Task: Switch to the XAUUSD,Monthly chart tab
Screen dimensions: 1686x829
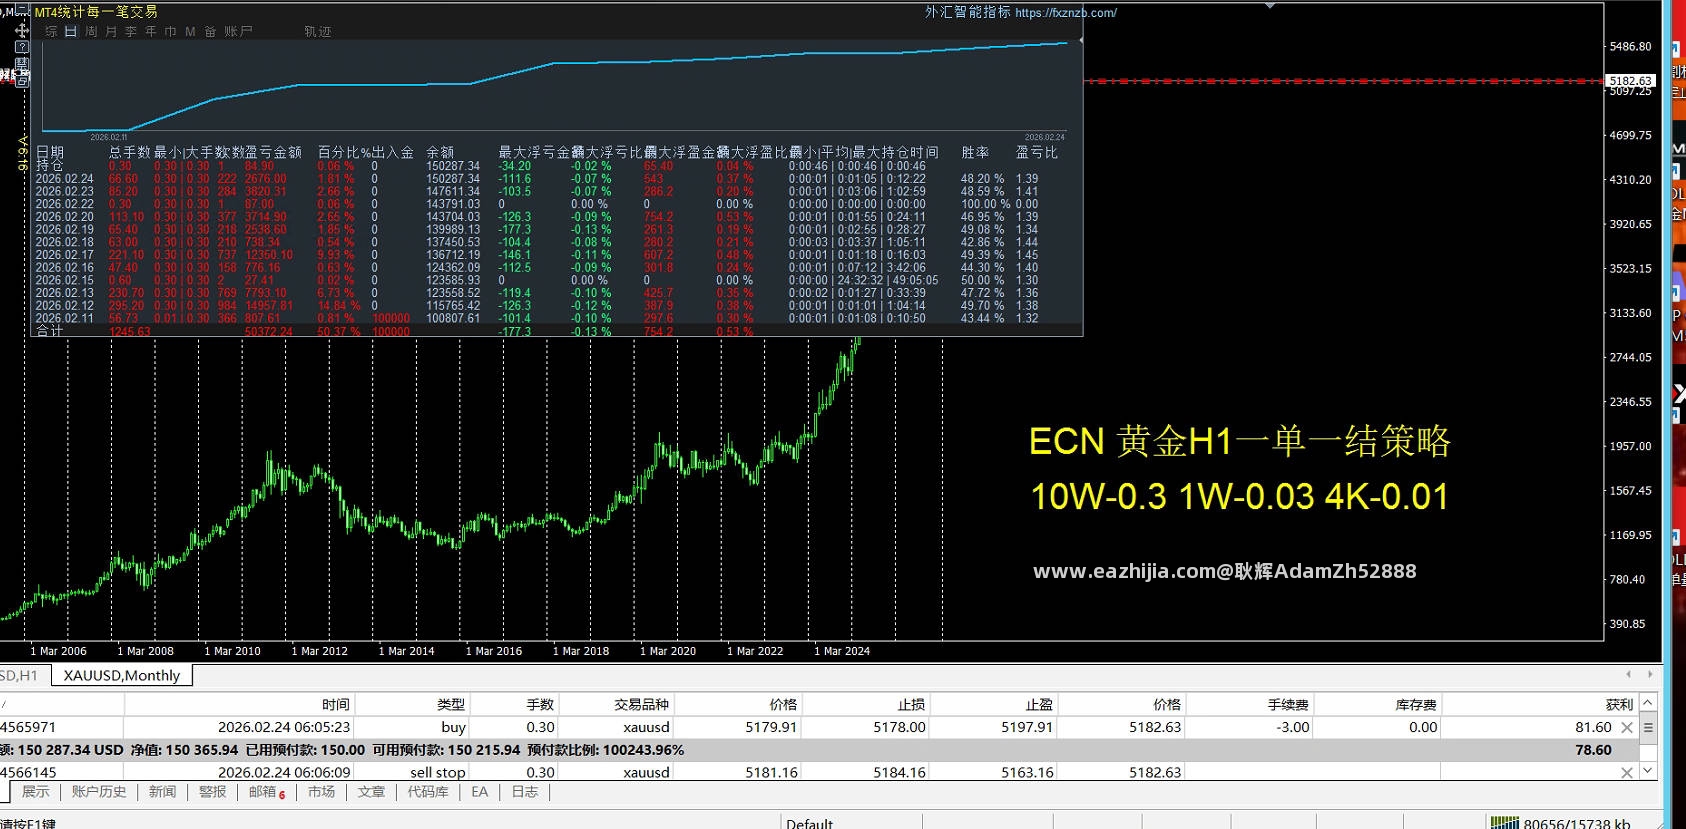Action: coord(122,675)
